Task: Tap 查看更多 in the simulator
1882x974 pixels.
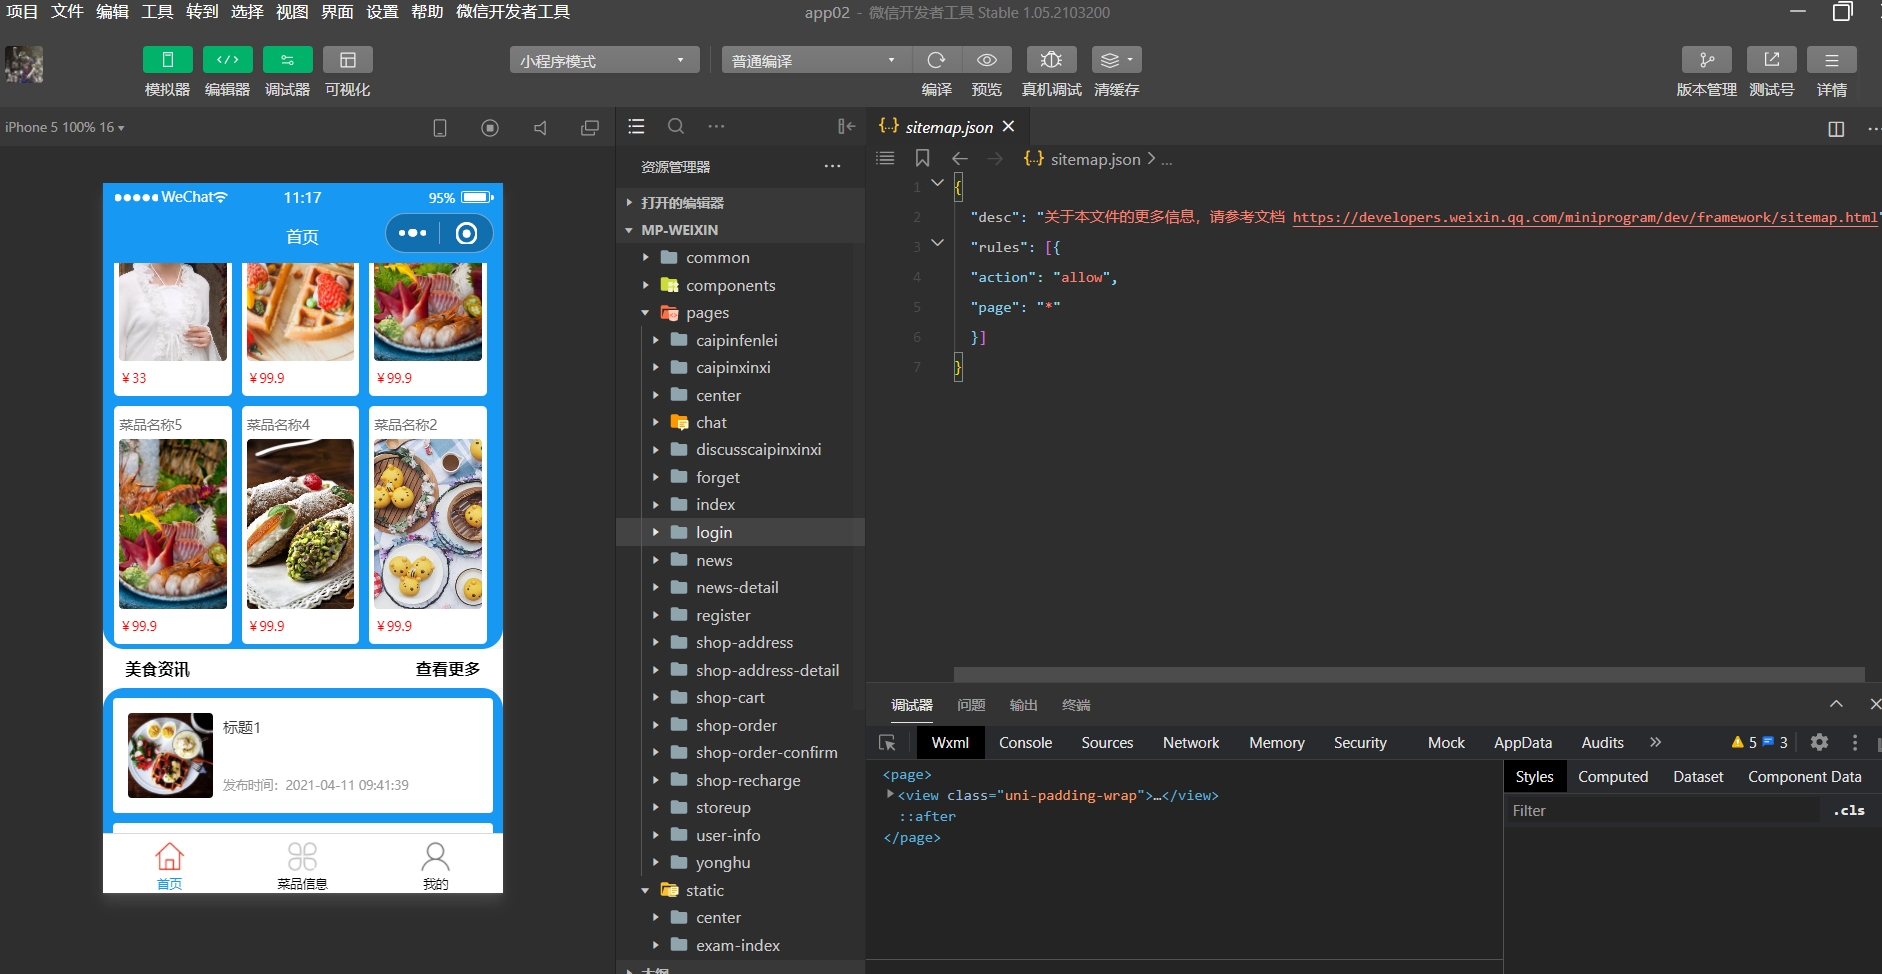Action: point(448,669)
